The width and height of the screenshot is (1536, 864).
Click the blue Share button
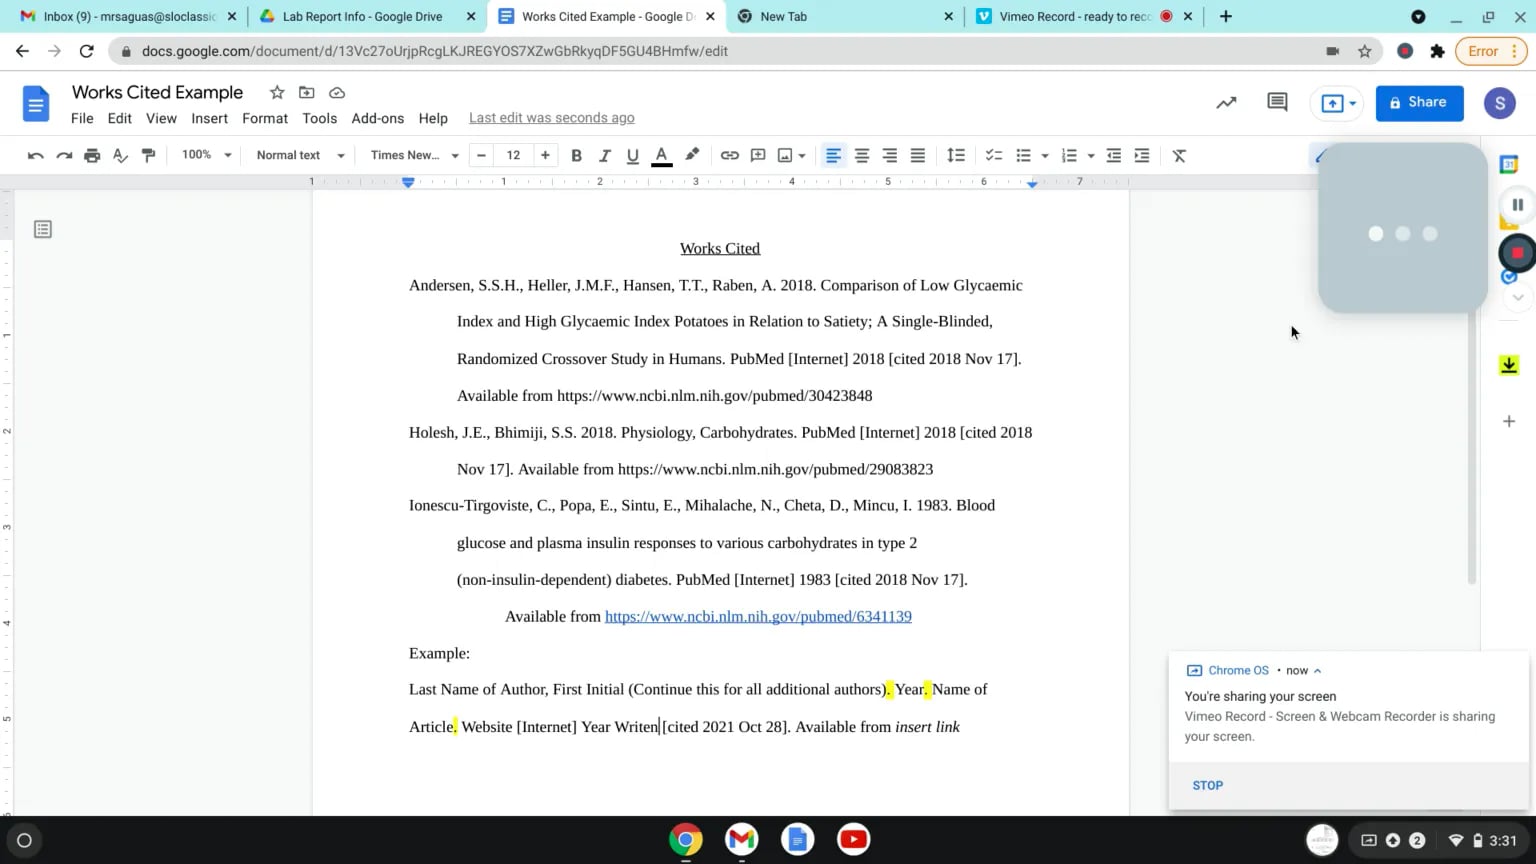click(x=1419, y=102)
